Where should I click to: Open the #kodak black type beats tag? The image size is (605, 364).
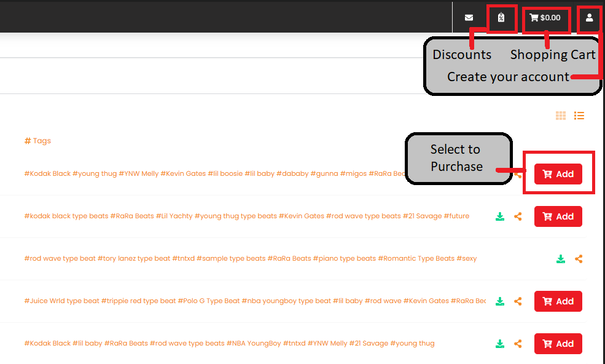tap(66, 216)
